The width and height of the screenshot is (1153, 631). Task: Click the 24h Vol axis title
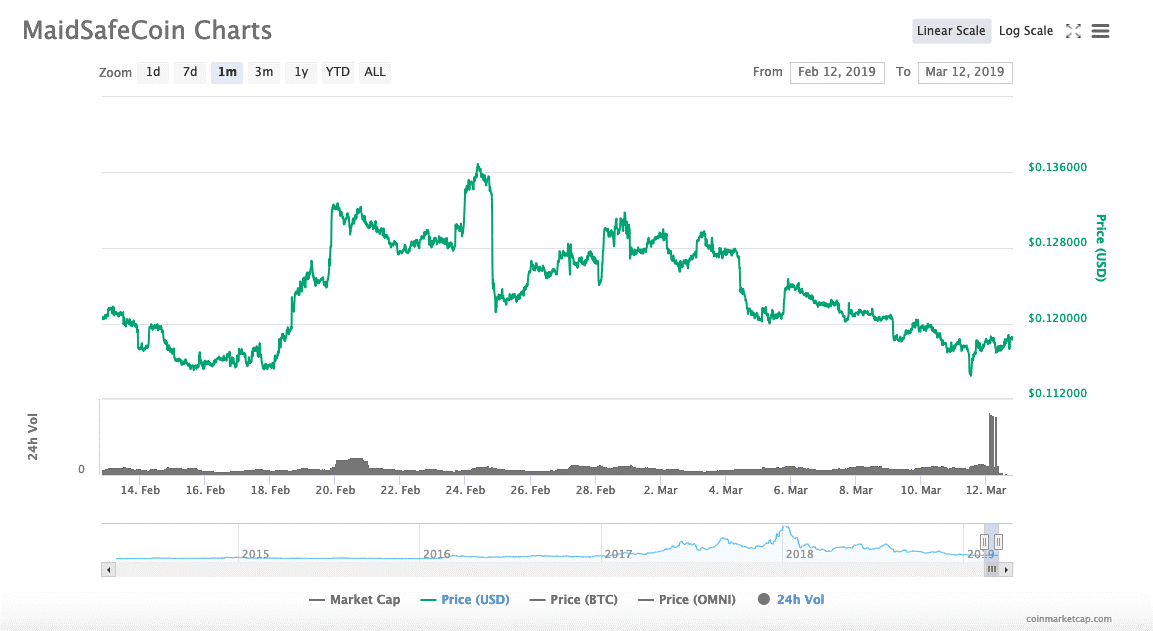click(32, 437)
